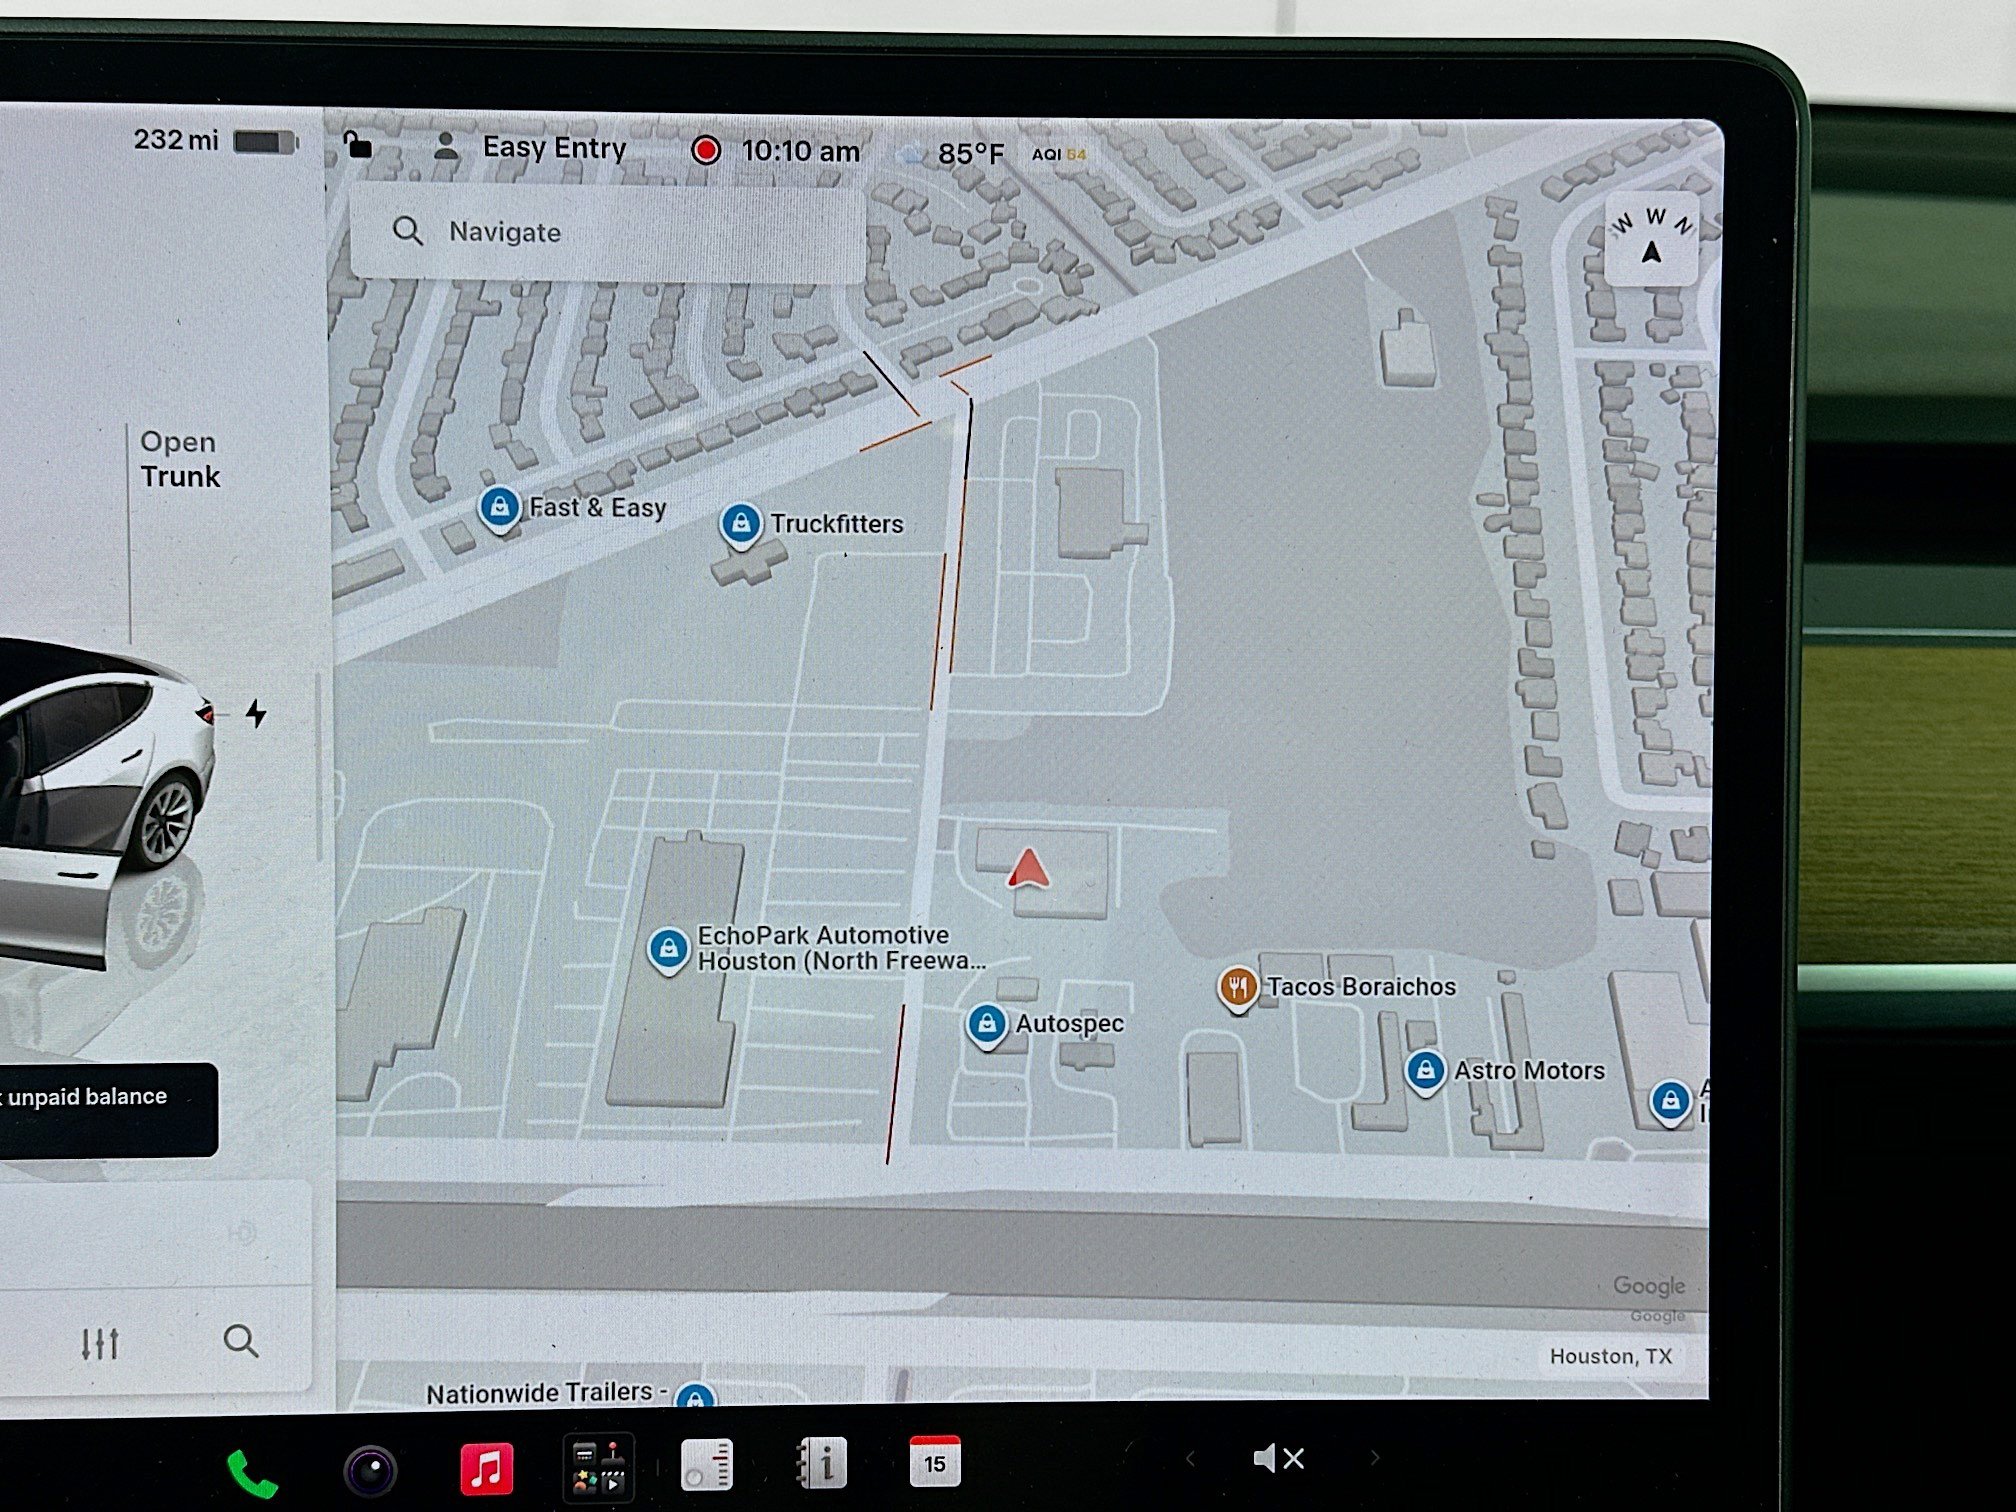
Task: Open the charge port lightning icon
Action: (x=256, y=714)
